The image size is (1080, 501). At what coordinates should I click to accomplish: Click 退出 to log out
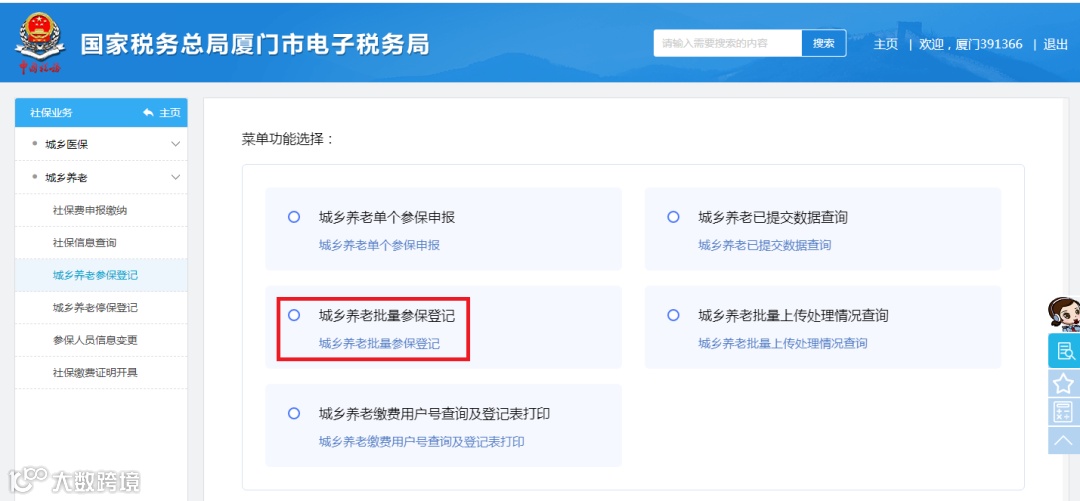tap(1055, 44)
